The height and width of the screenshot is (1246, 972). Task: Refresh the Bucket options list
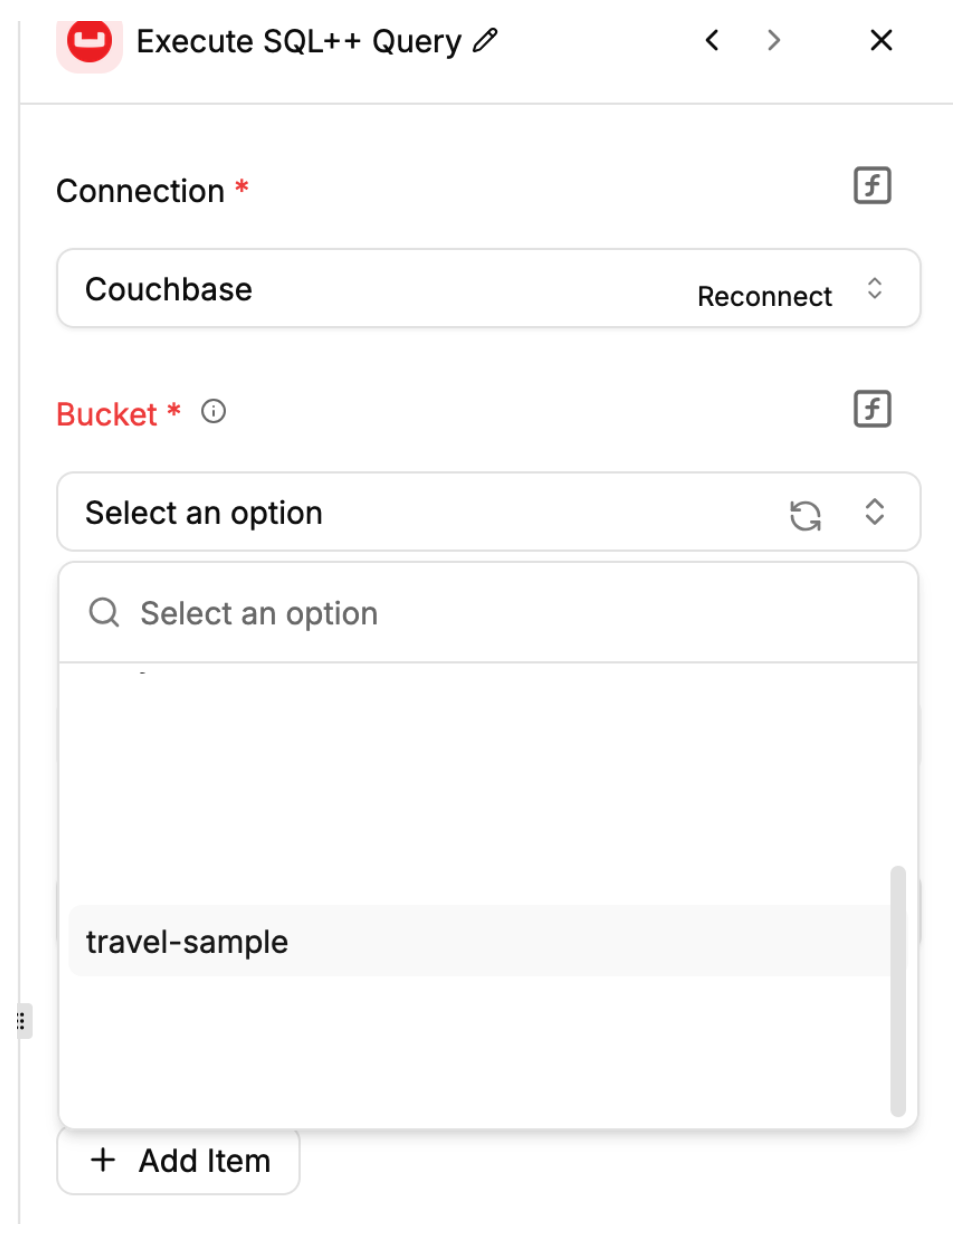pyautogui.click(x=805, y=515)
